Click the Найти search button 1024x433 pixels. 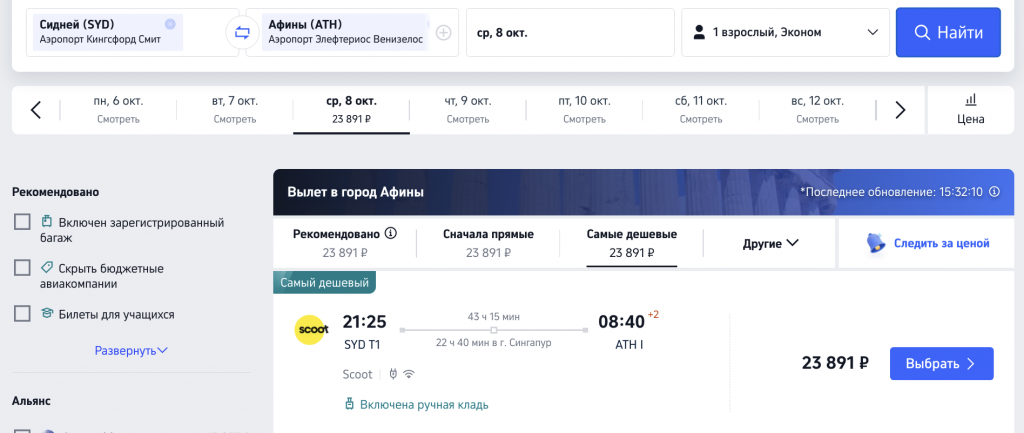pyautogui.click(x=948, y=33)
